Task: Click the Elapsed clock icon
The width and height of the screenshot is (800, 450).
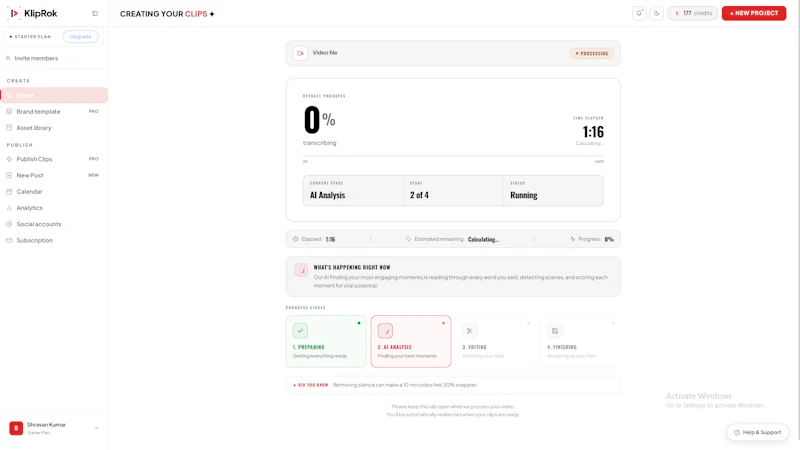Action: click(295, 239)
